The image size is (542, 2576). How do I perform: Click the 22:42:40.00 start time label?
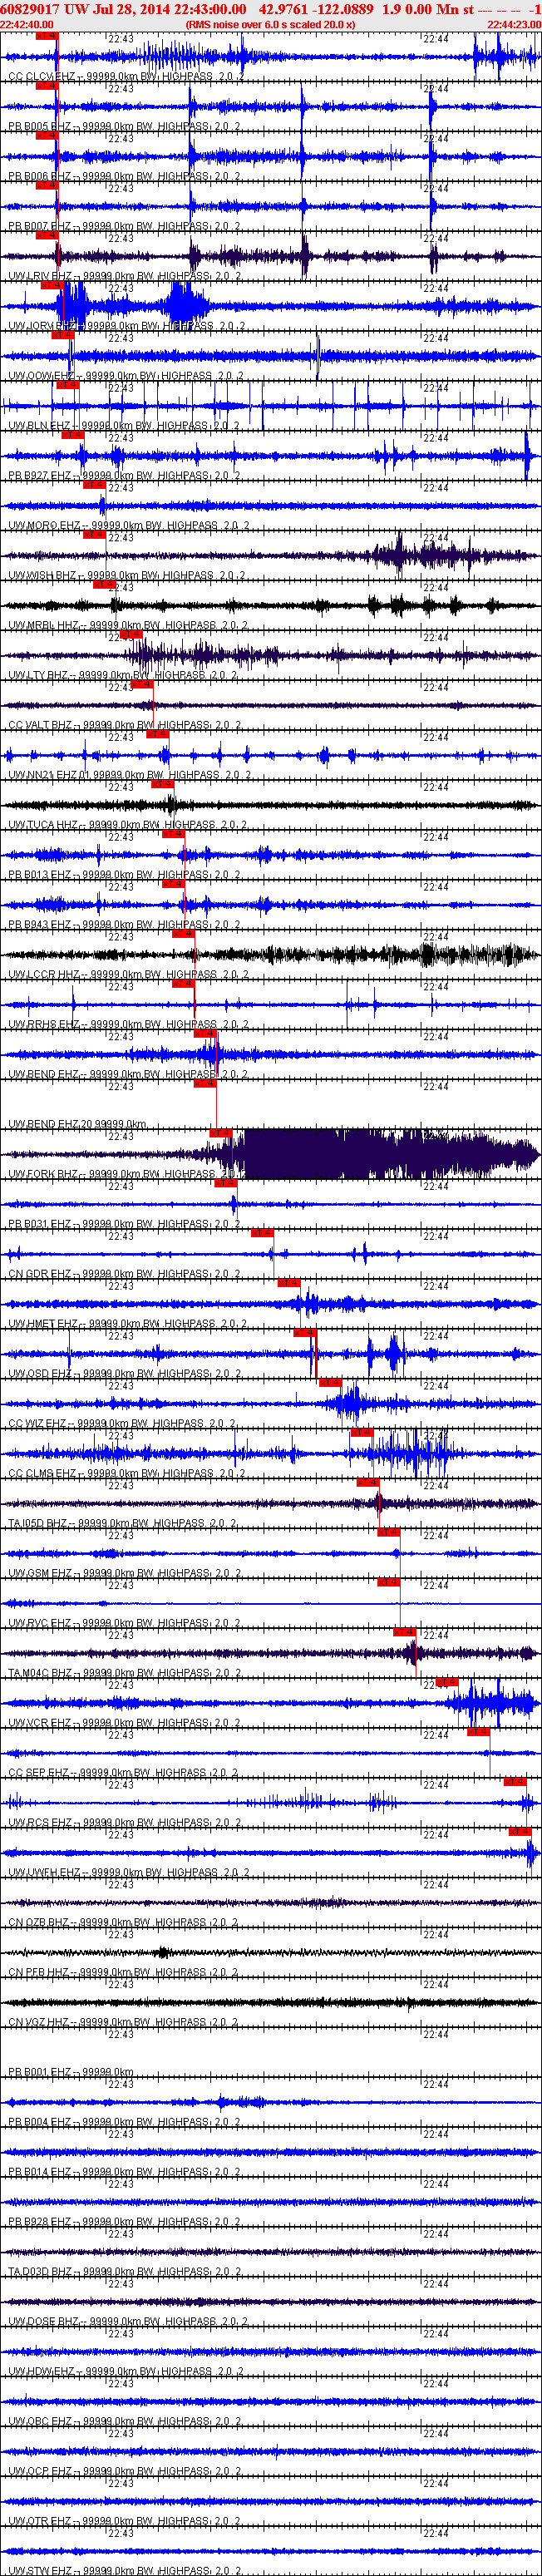(x=27, y=25)
